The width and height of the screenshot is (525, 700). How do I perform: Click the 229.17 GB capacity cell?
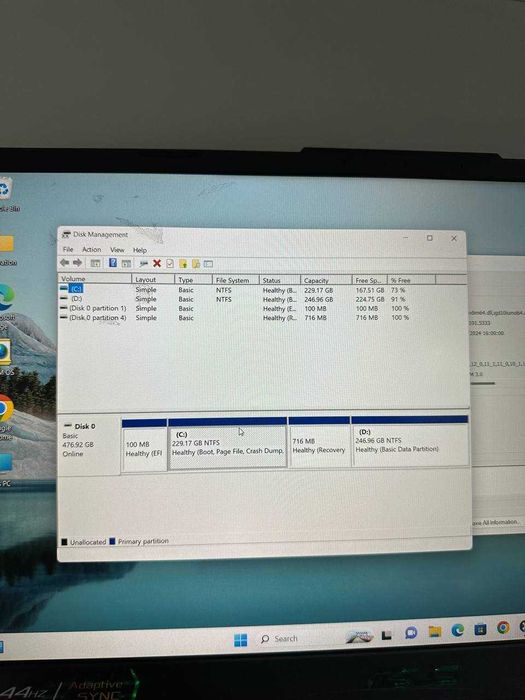pos(319,290)
